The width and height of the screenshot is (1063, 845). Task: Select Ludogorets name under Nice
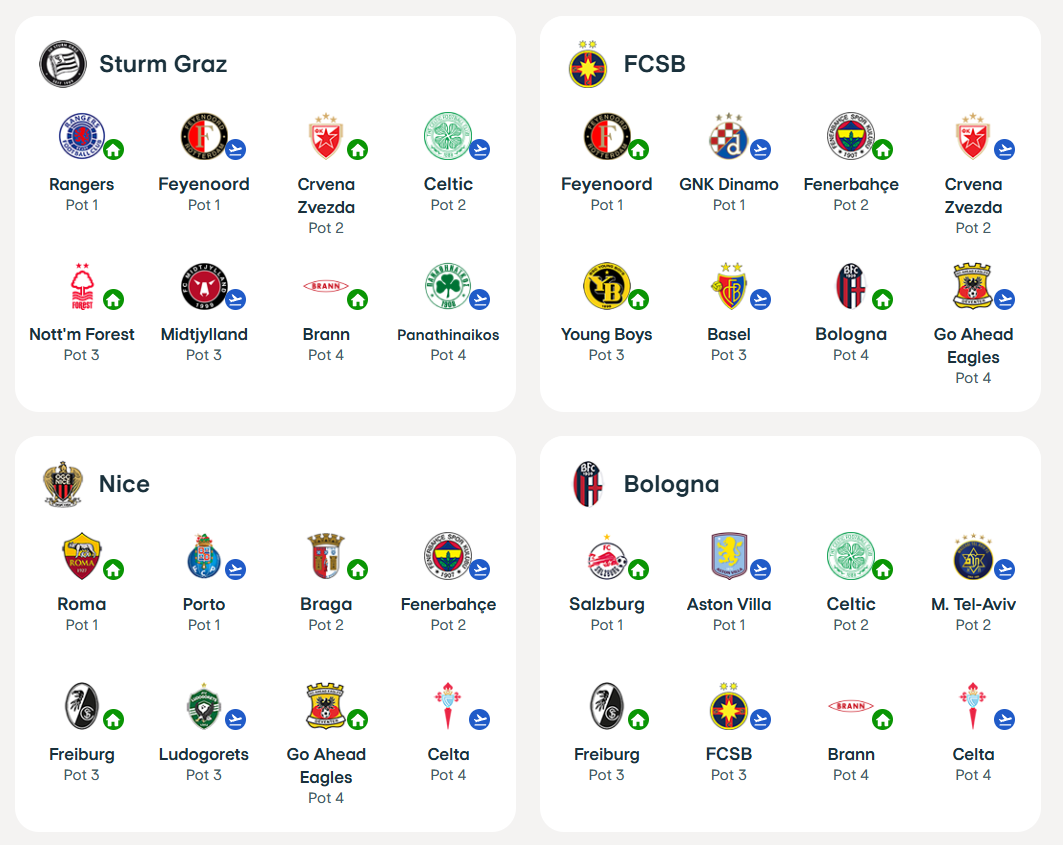coord(203,754)
